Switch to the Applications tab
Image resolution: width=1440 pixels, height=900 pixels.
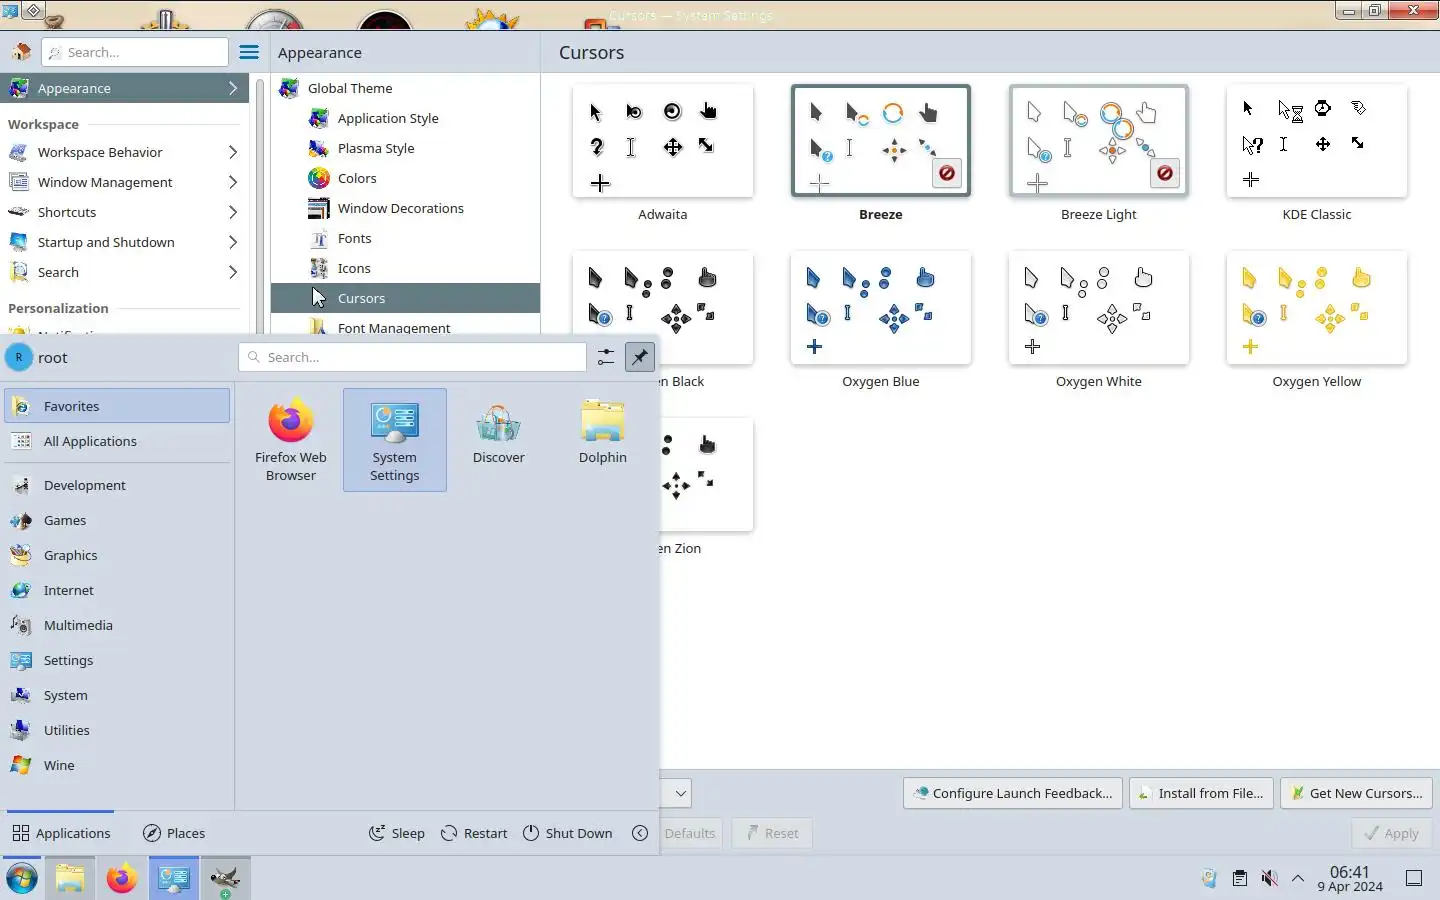(x=61, y=833)
